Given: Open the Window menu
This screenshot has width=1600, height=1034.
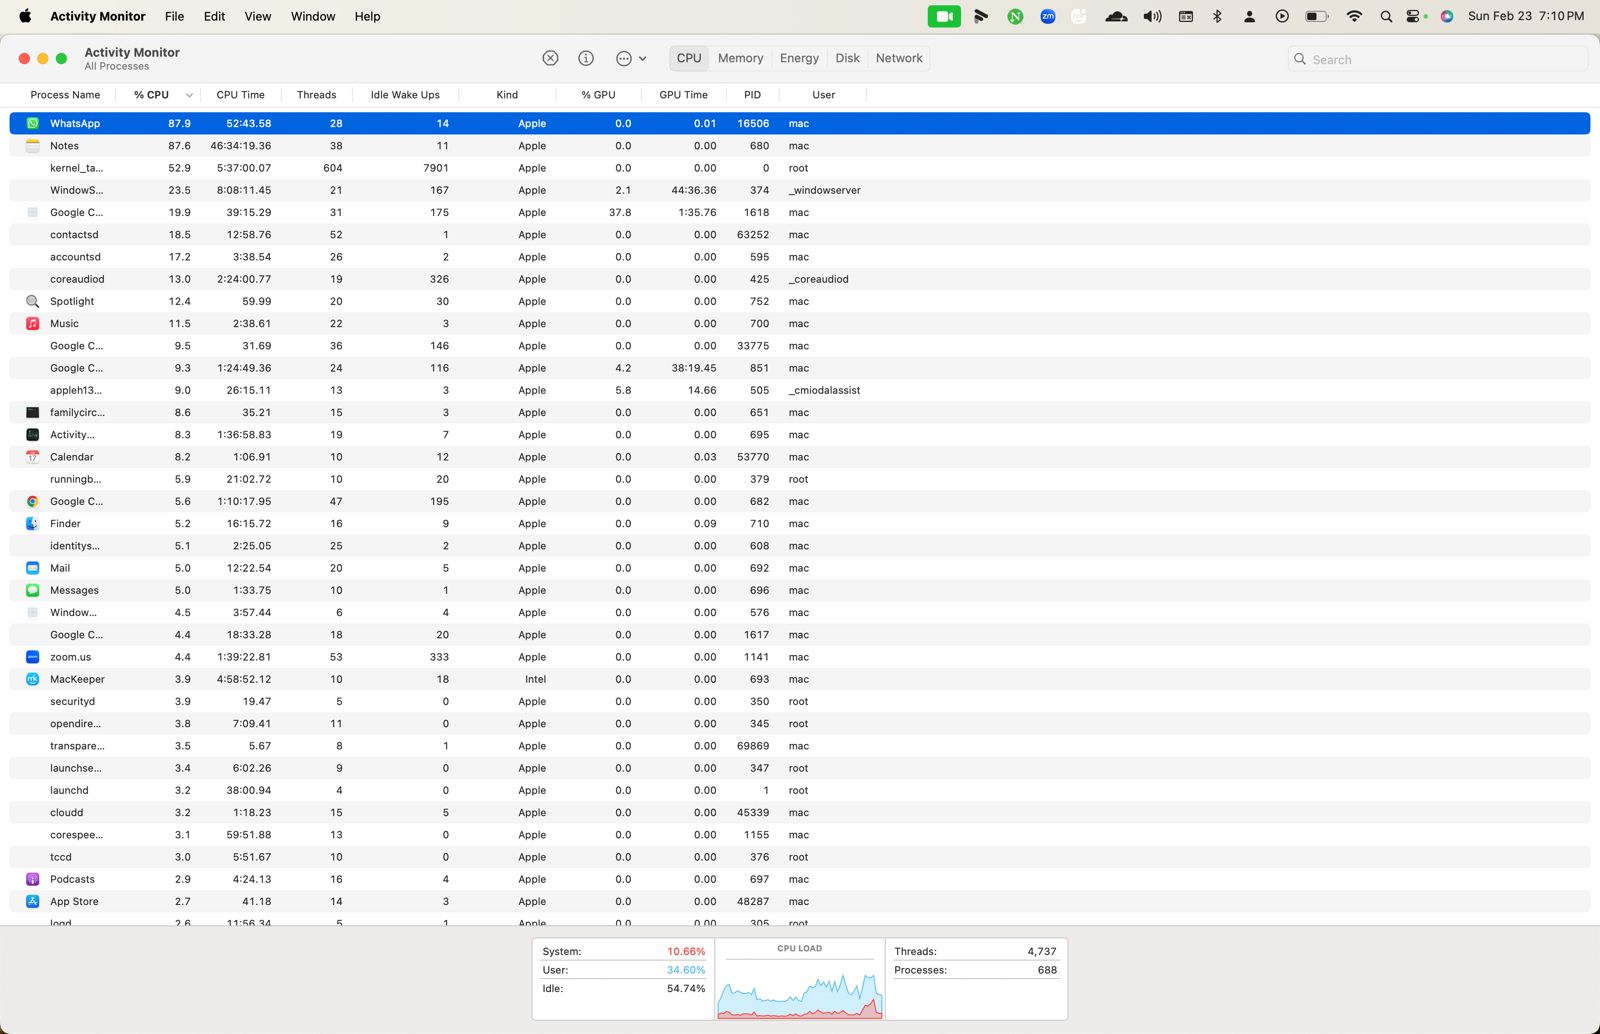Looking at the screenshot, I should [x=313, y=16].
